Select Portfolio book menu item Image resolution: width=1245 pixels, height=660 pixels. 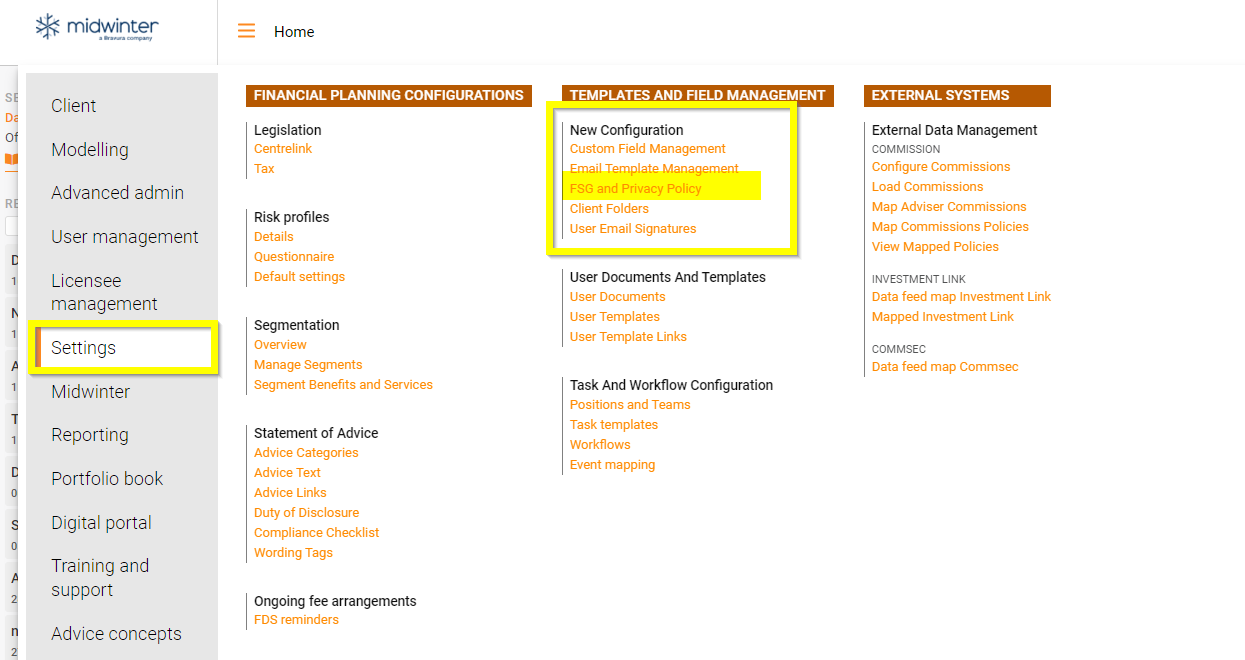click(x=107, y=479)
